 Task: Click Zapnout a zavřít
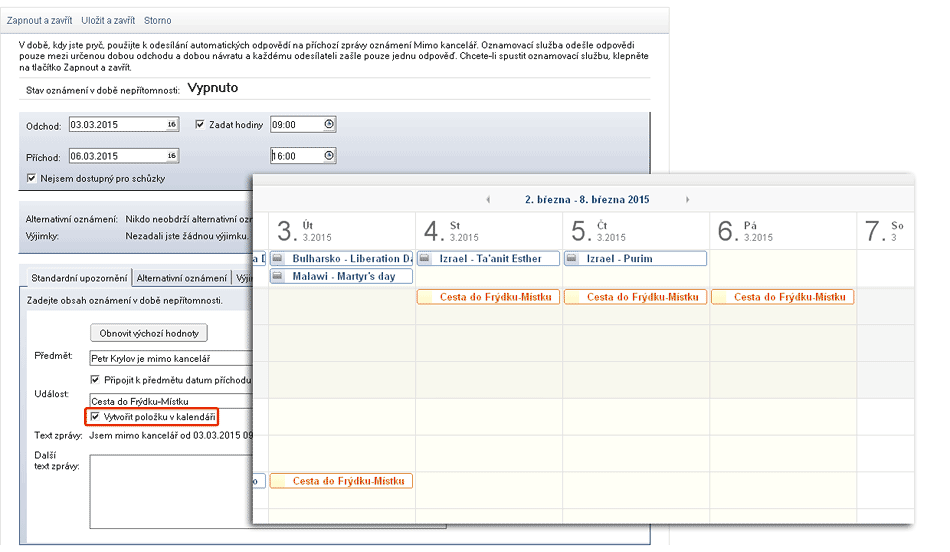(x=38, y=20)
